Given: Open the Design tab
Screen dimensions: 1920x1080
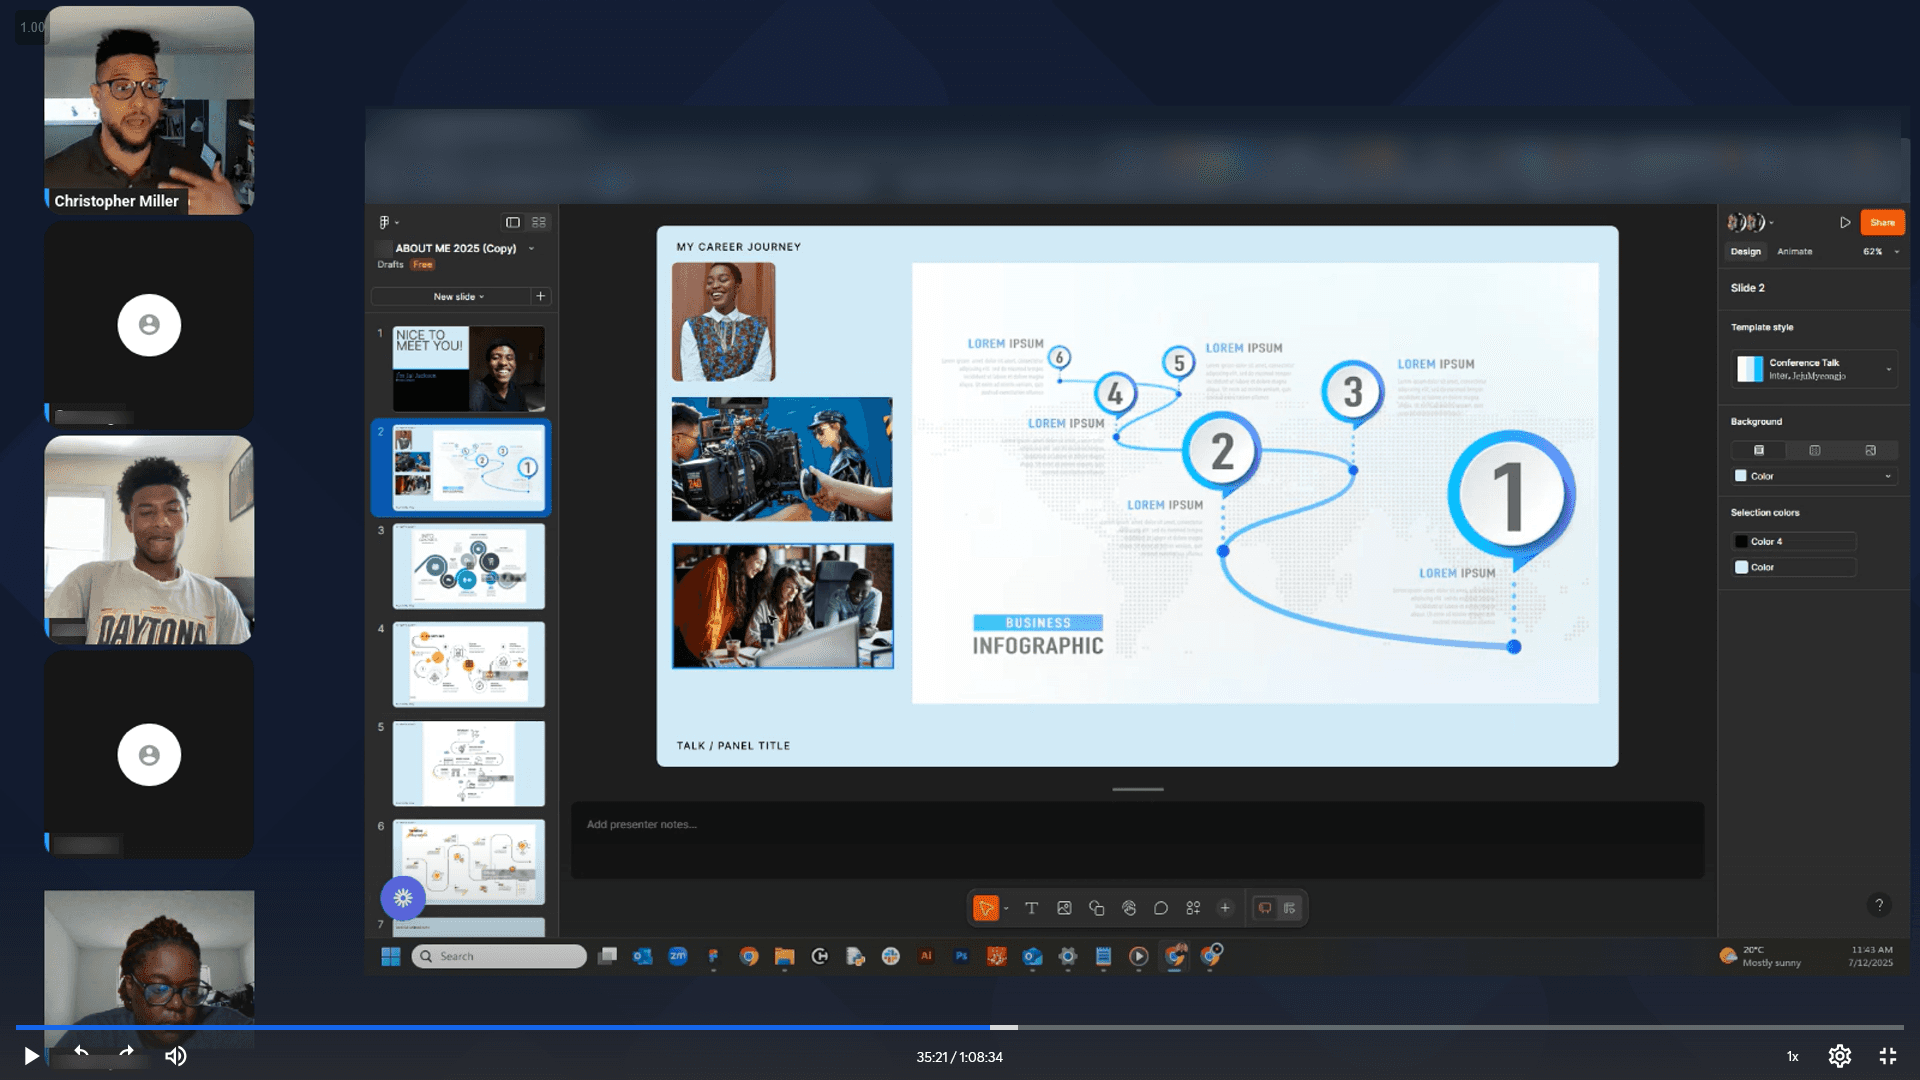Looking at the screenshot, I should [x=1745, y=252].
